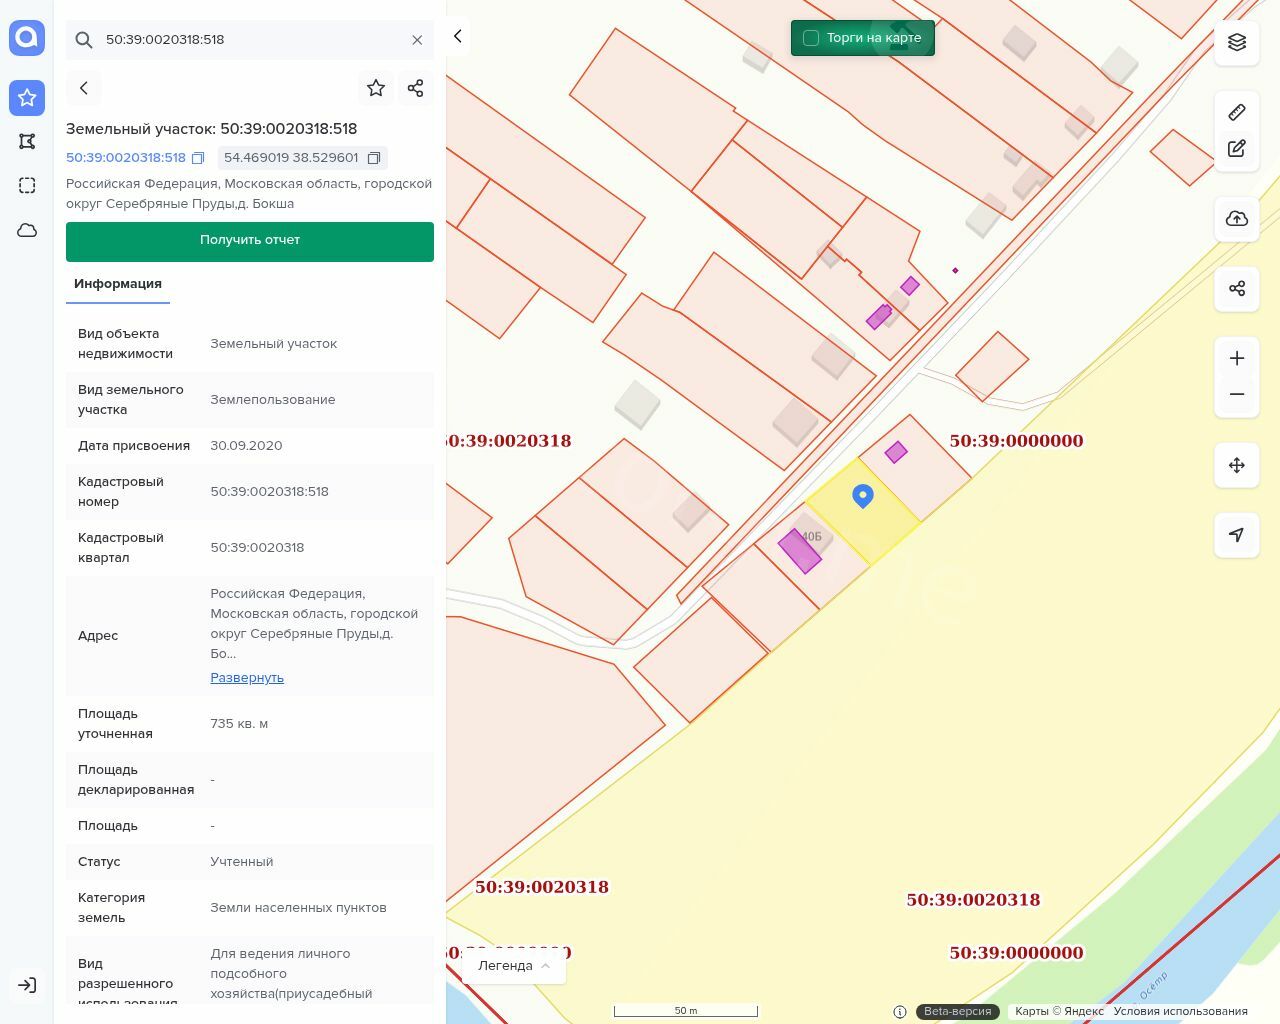Switch to the Информация tab

(118, 284)
